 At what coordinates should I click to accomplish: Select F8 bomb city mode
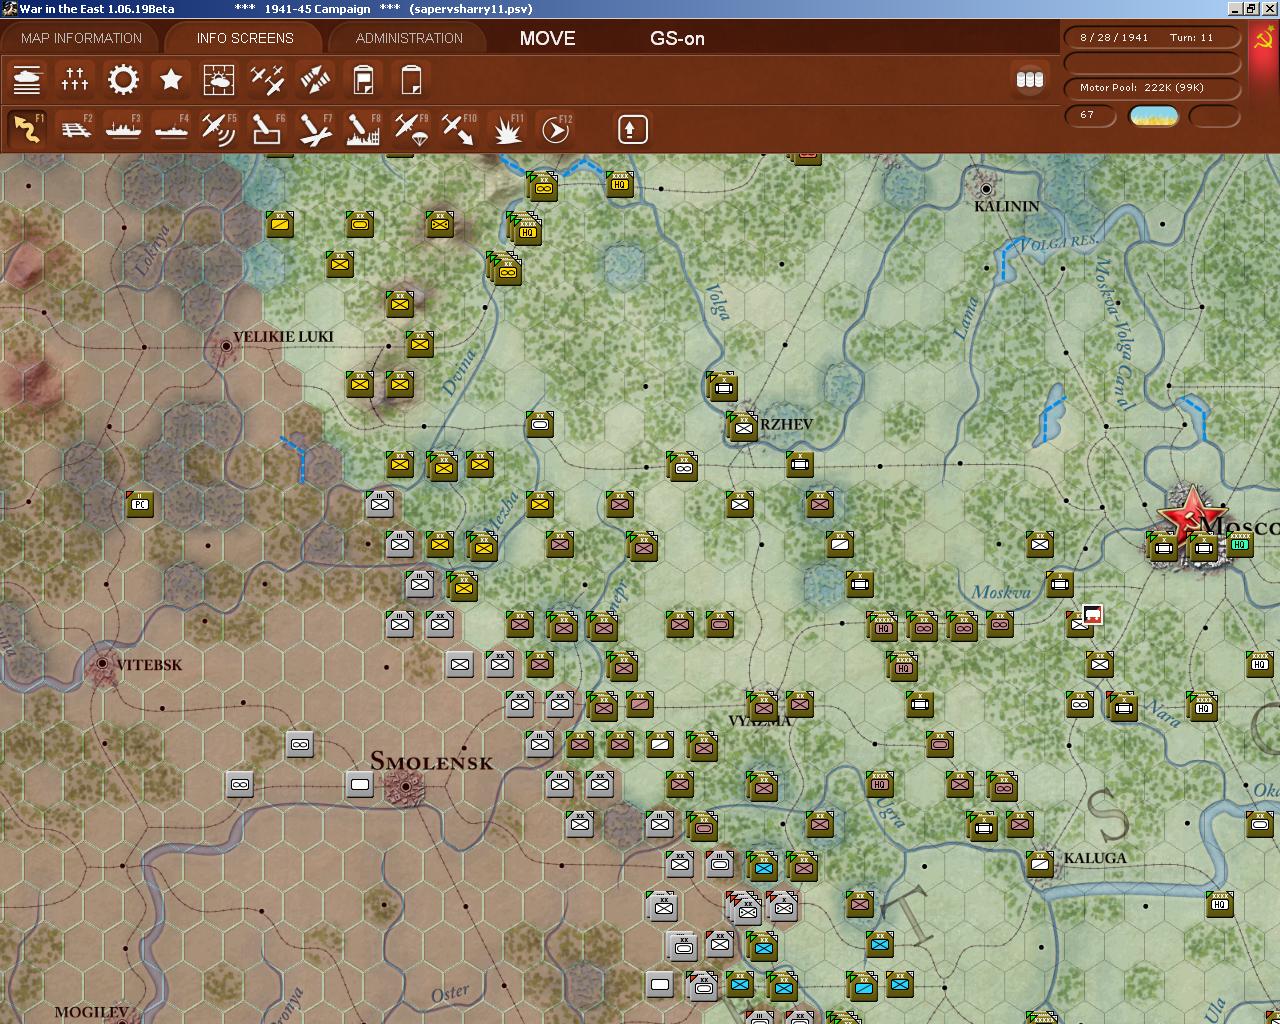click(x=363, y=129)
